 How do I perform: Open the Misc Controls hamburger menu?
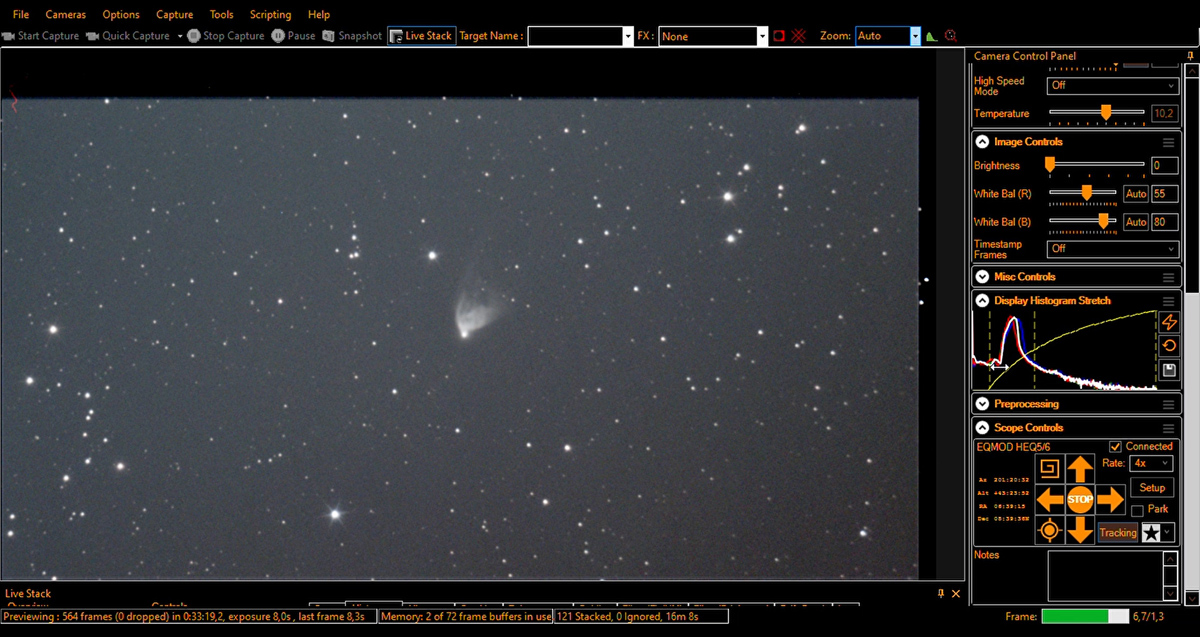1168,277
